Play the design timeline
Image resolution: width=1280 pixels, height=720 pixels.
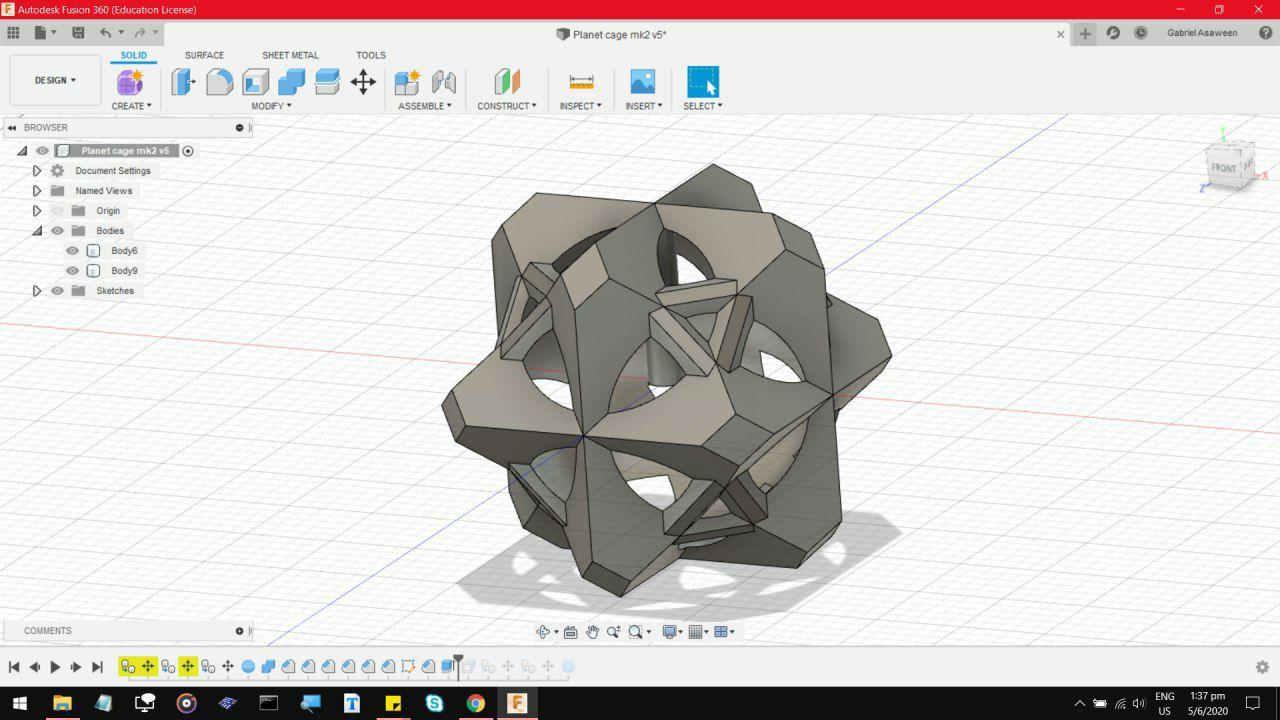coord(55,667)
